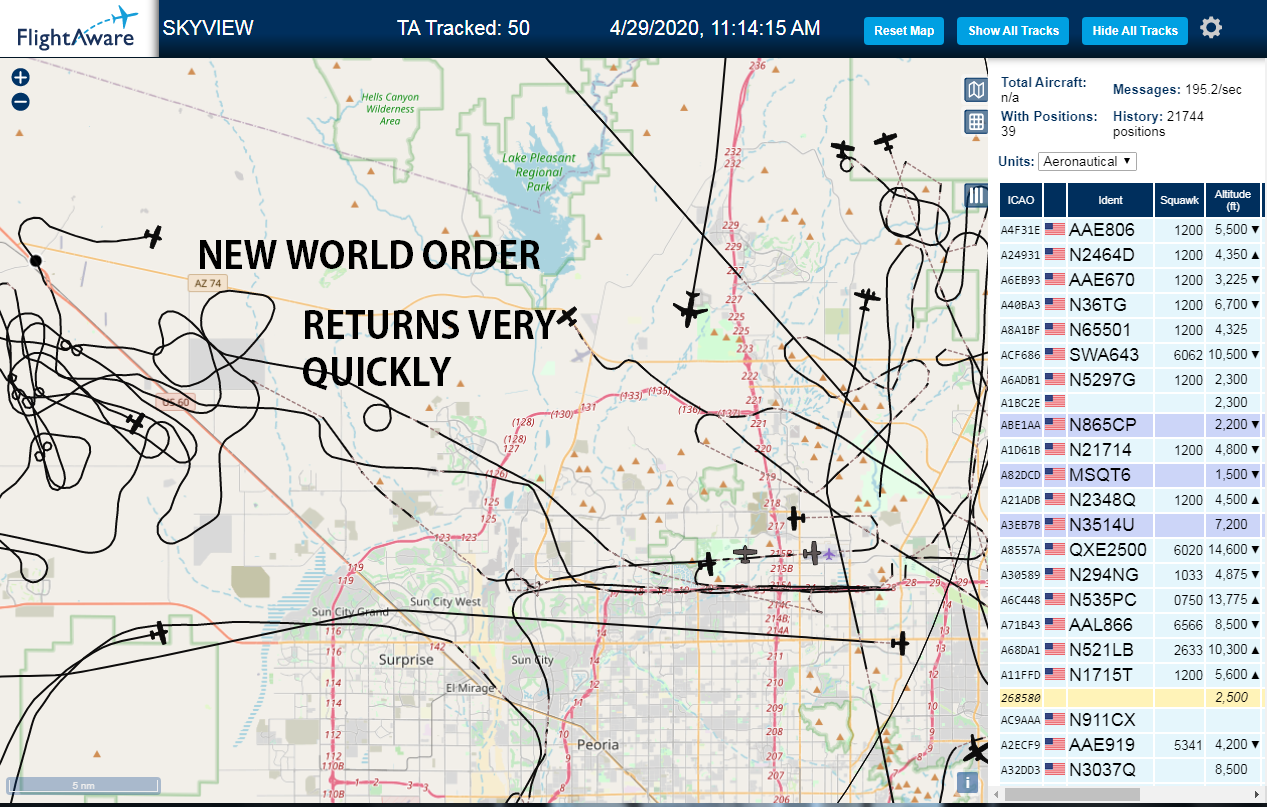Screen dimensions: 1267x807
Task: Click the grid overlay icon
Action: click(x=976, y=122)
